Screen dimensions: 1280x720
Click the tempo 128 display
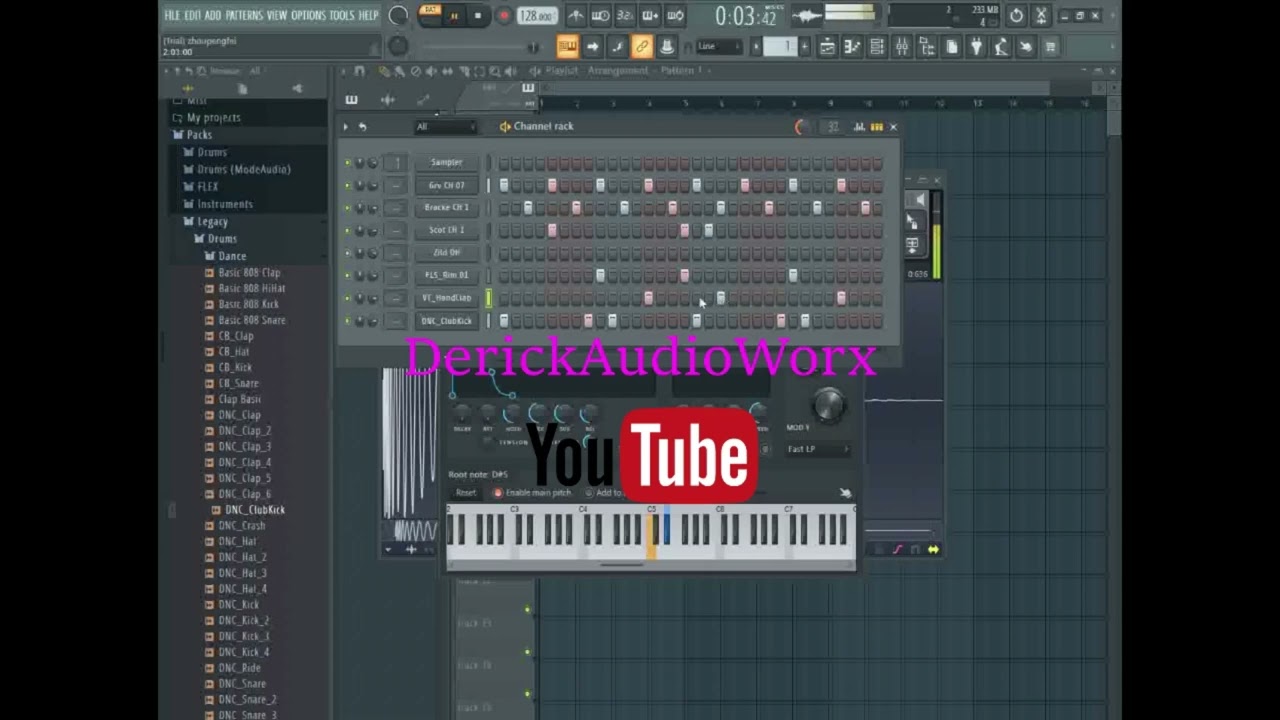click(x=537, y=16)
